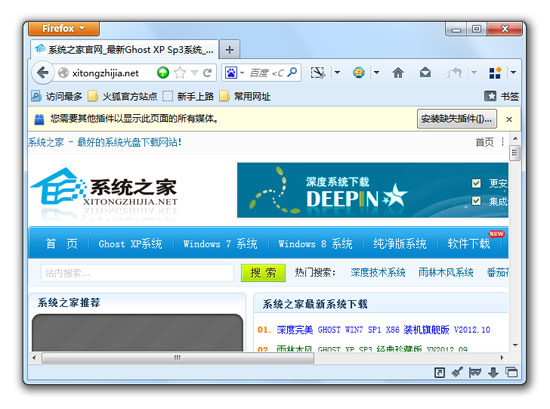Click the yellow star face toolbar icon
This screenshot has height=409, width=550.
(x=358, y=73)
